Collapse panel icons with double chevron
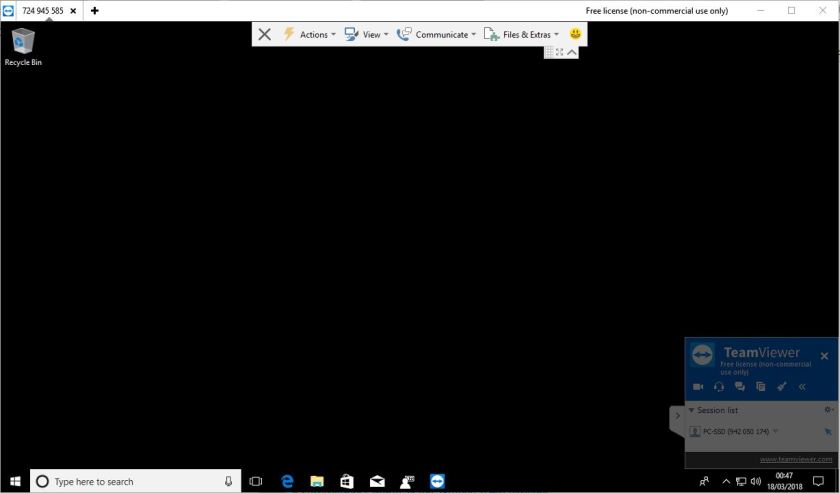840x493 pixels. [802, 386]
